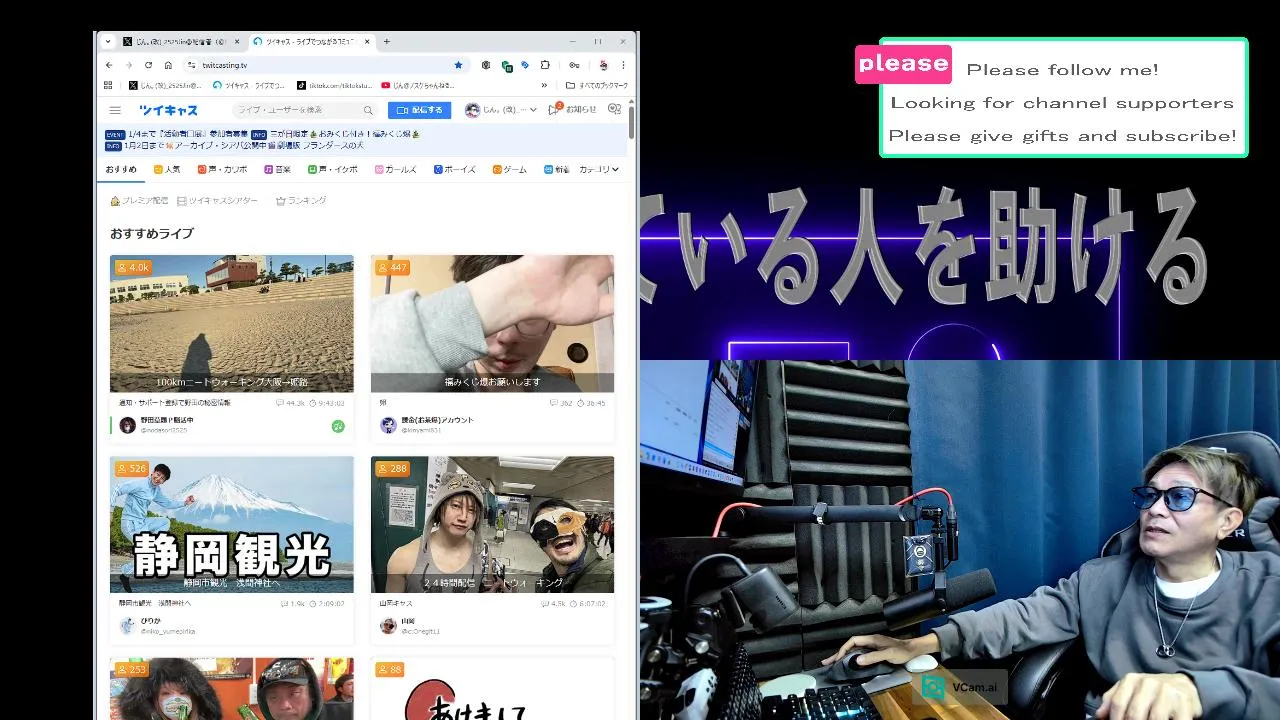Select the 音楽 category tab

click(278, 170)
